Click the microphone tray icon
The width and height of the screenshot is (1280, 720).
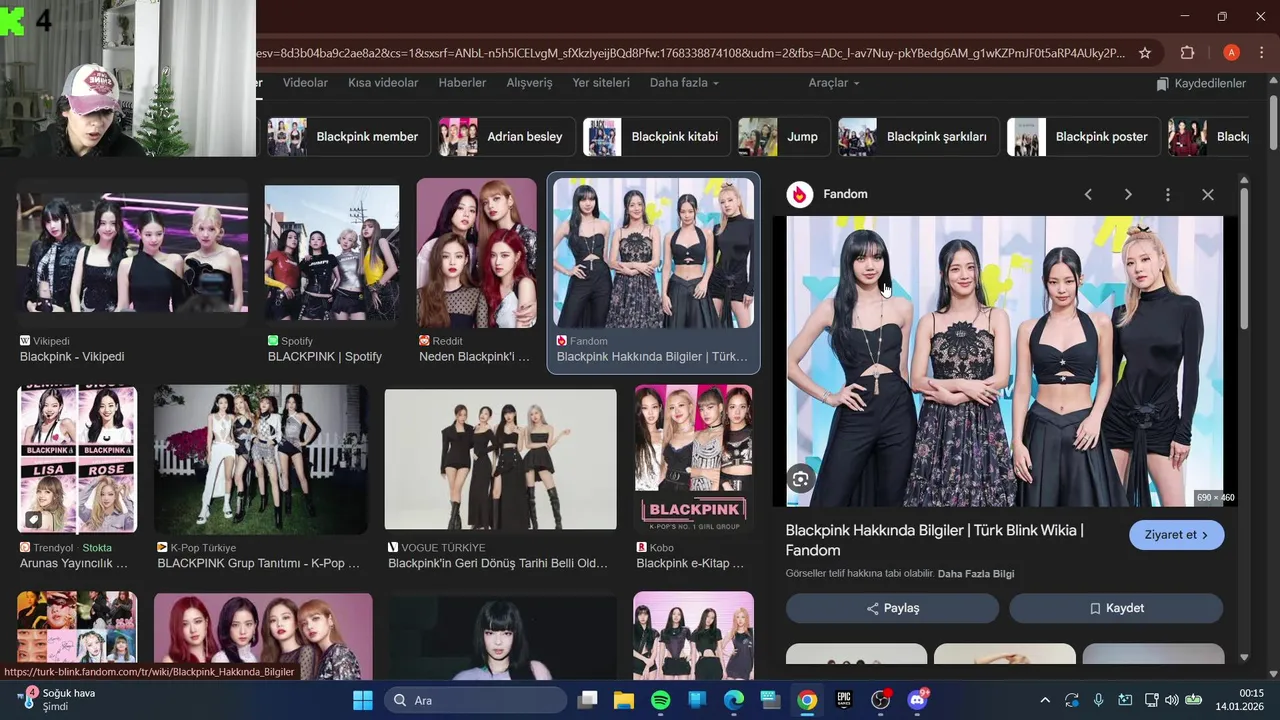[1098, 700]
